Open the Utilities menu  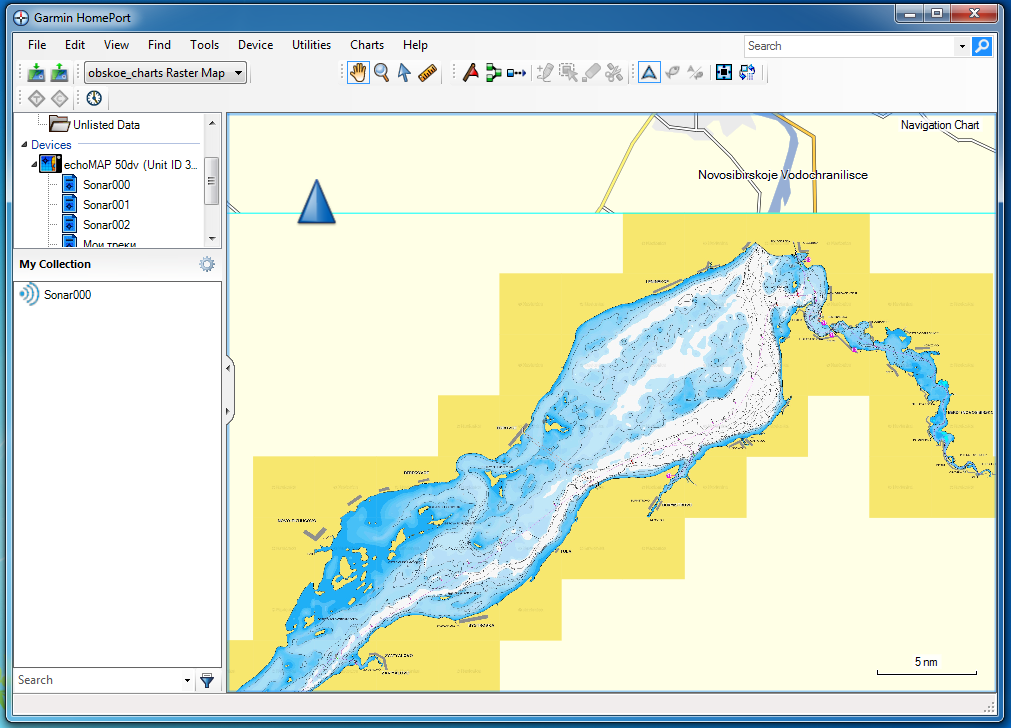click(311, 45)
